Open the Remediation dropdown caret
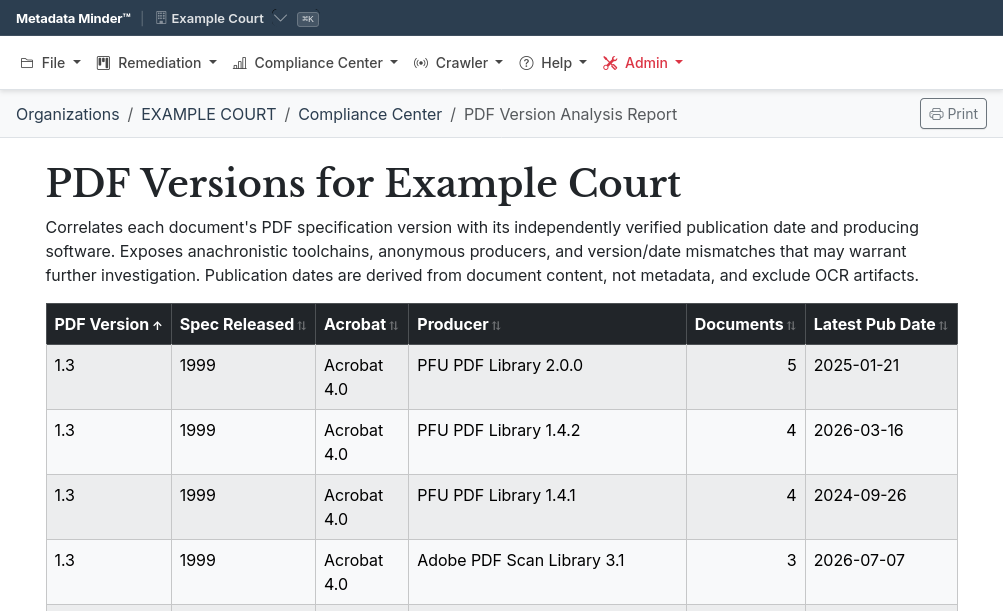Screen dimensions: 1003x611 pyautogui.click(x=213, y=63)
